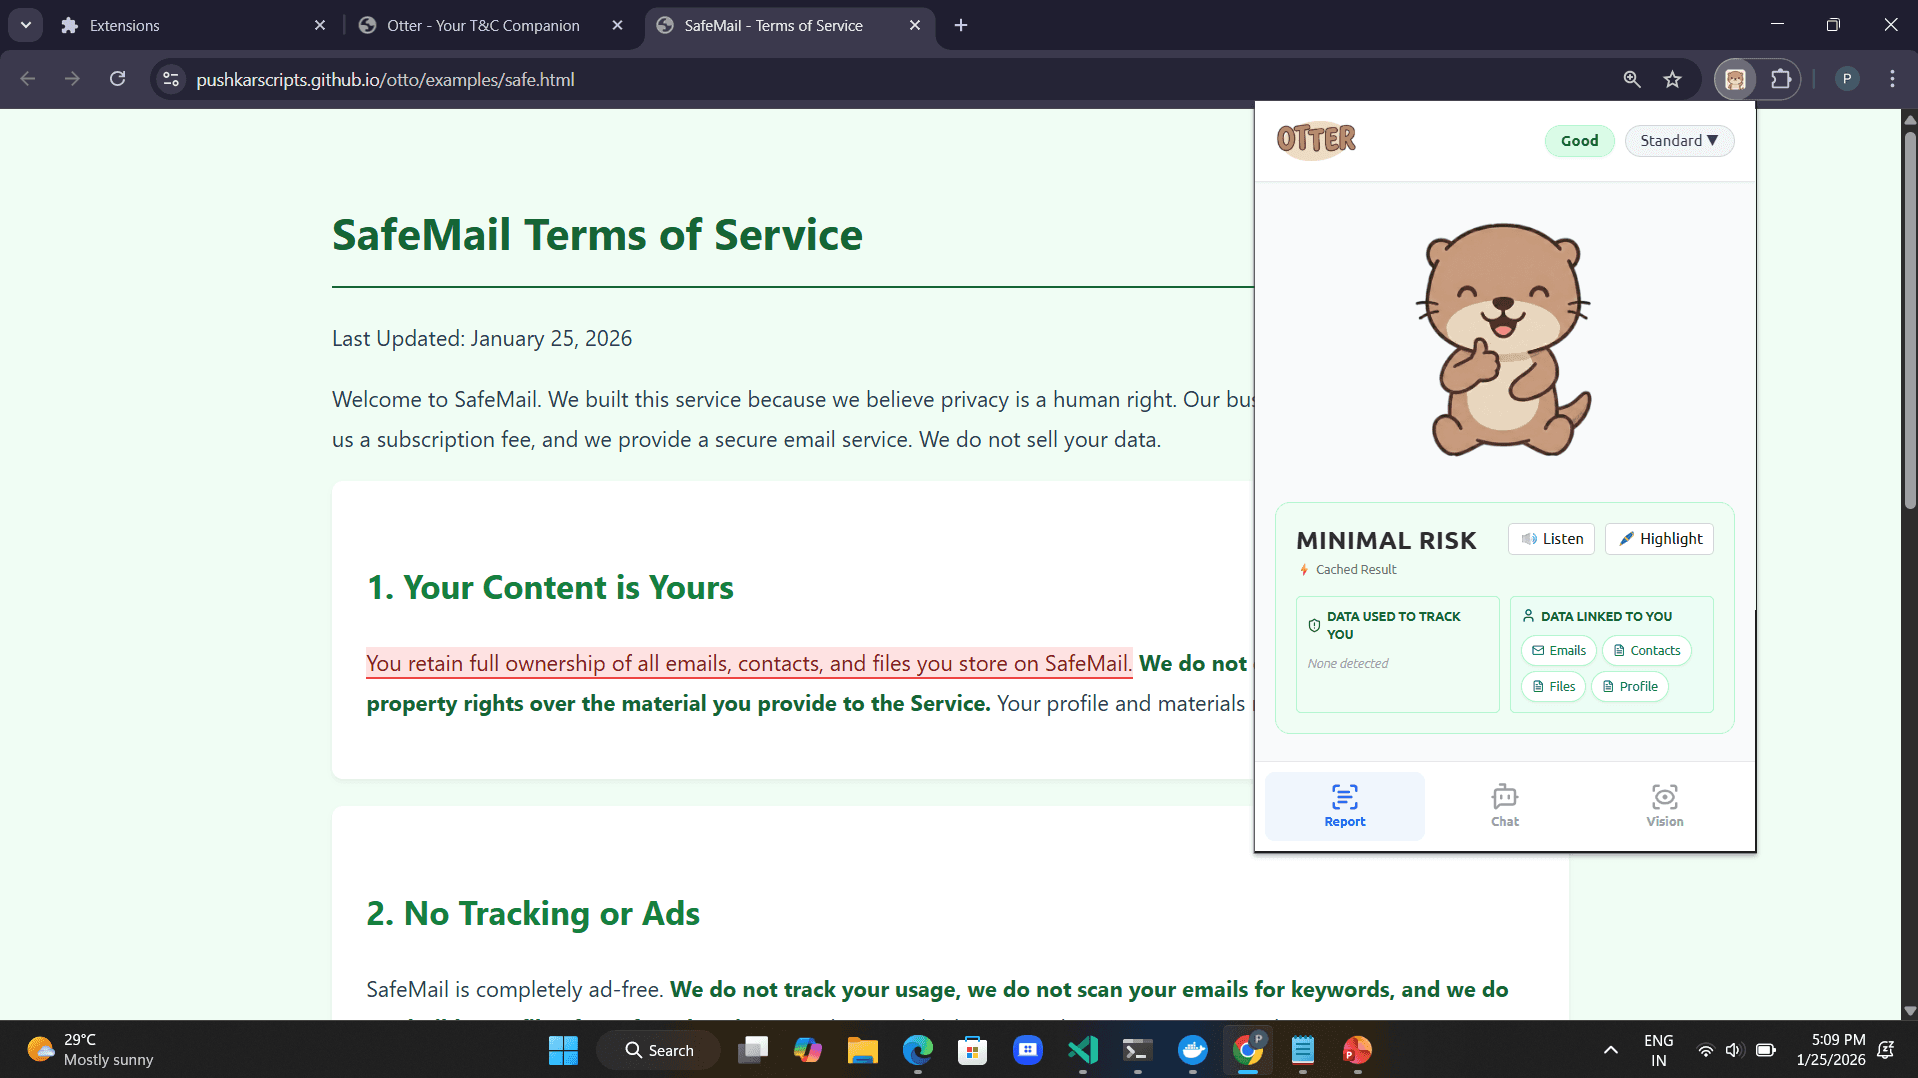The width and height of the screenshot is (1918, 1078).
Task: Select the Emails data chip
Action: point(1558,651)
